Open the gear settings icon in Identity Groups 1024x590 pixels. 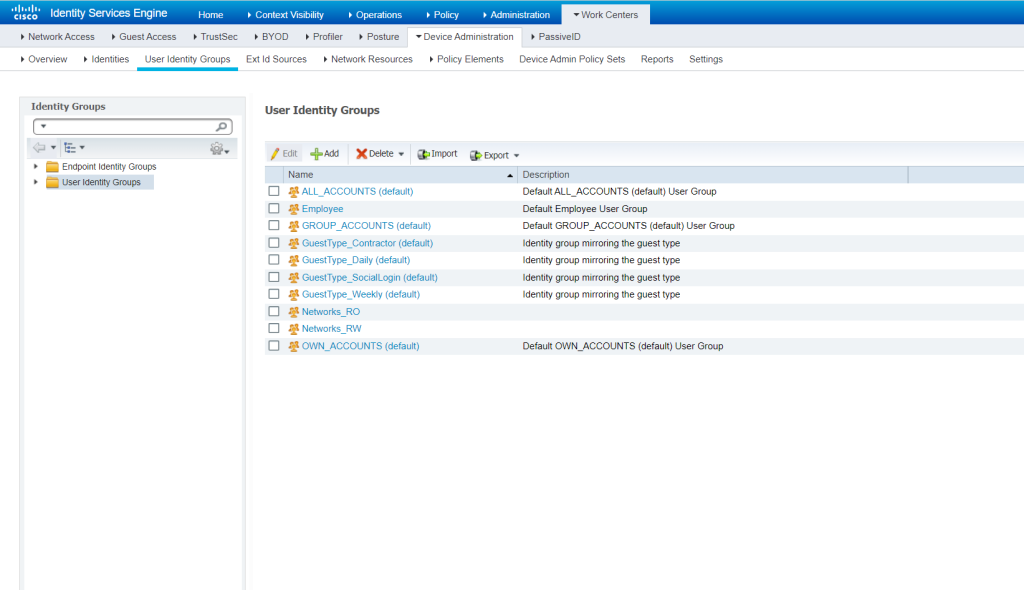coord(216,148)
